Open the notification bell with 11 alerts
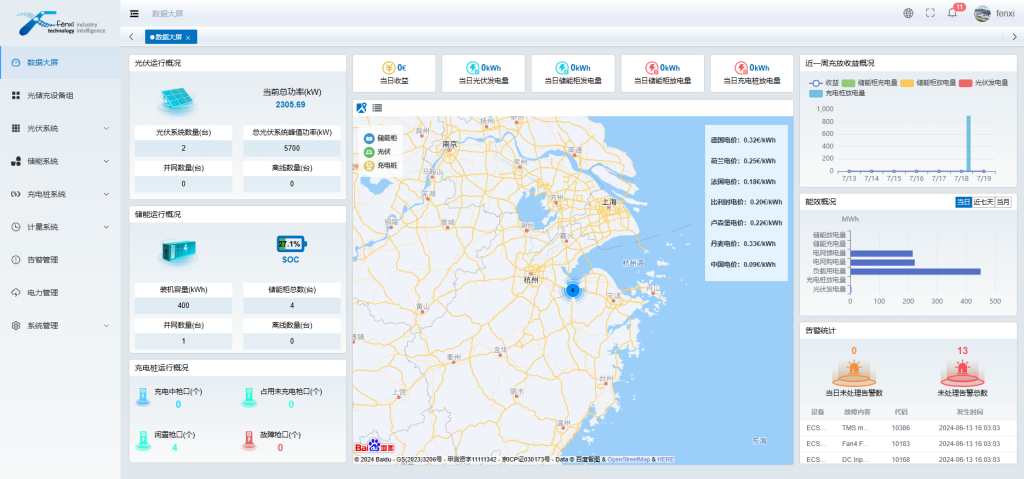The image size is (1024, 479). click(x=952, y=13)
